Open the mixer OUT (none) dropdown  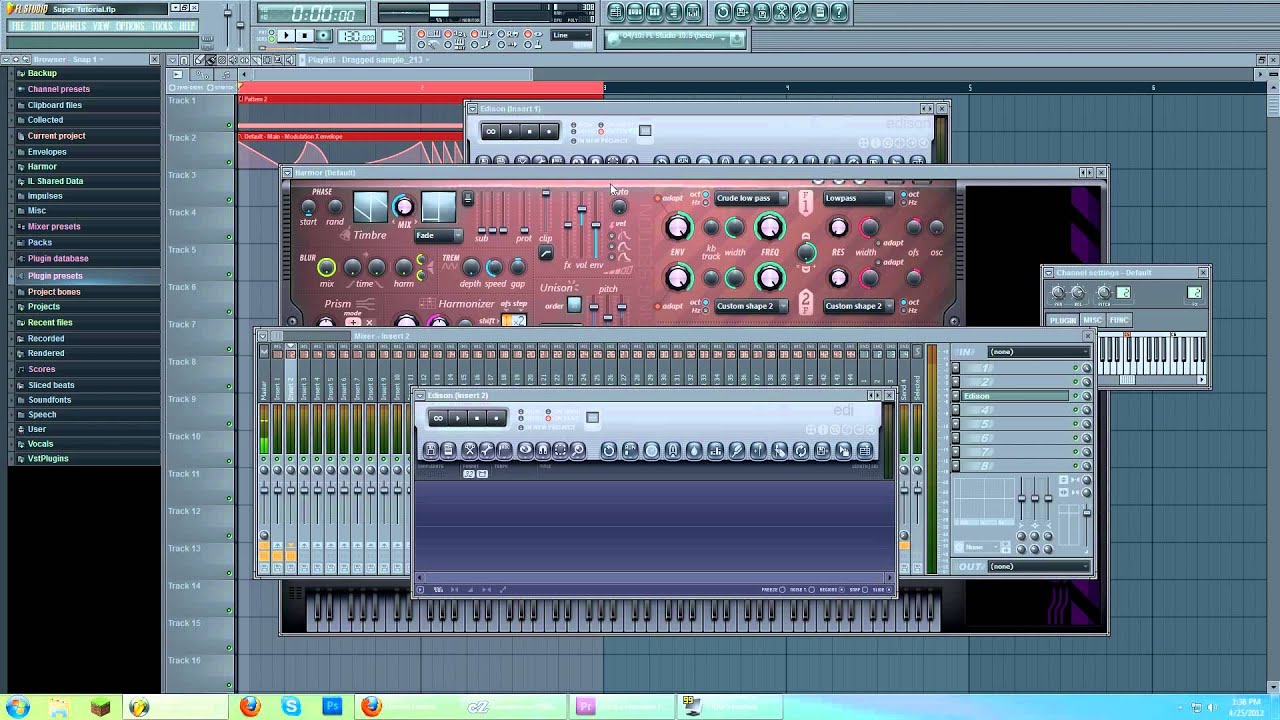(x=1038, y=567)
